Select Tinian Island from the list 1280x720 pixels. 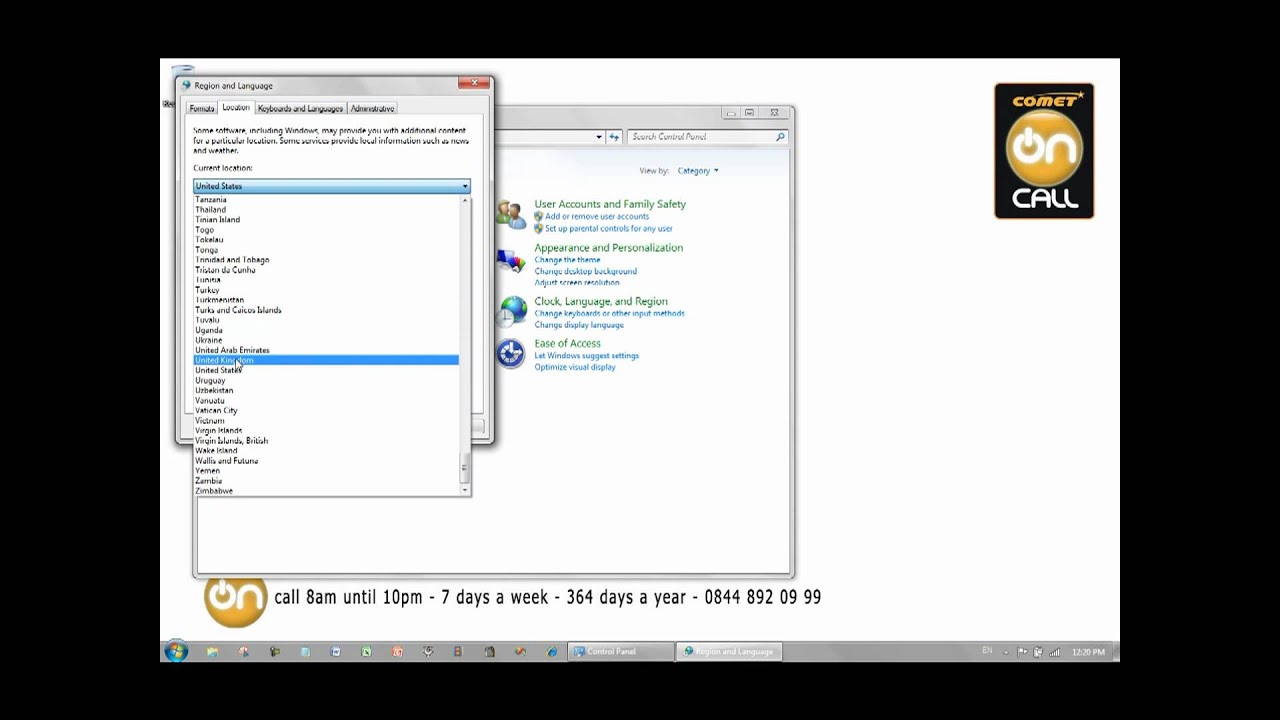click(326, 220)
